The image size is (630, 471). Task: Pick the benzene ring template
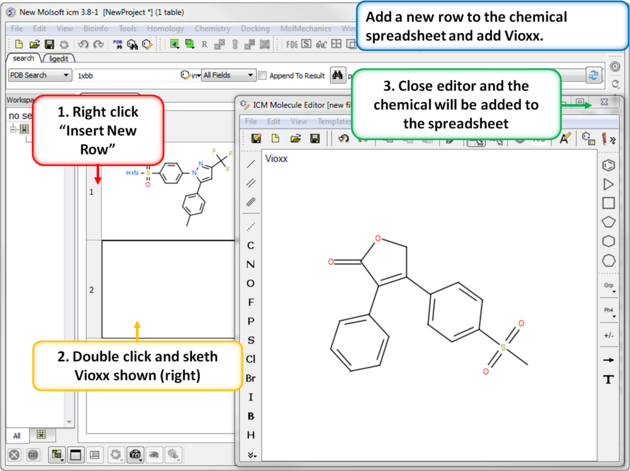608,166
